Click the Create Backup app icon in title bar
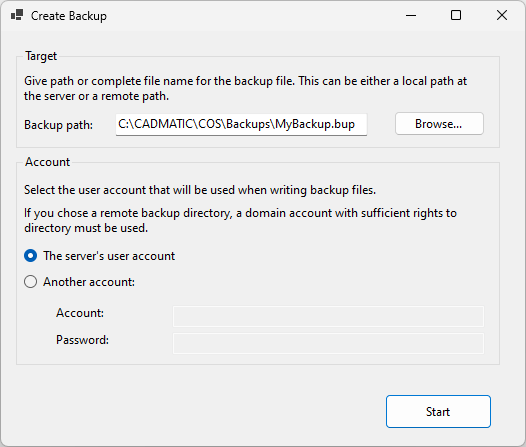 coord(17,15)
